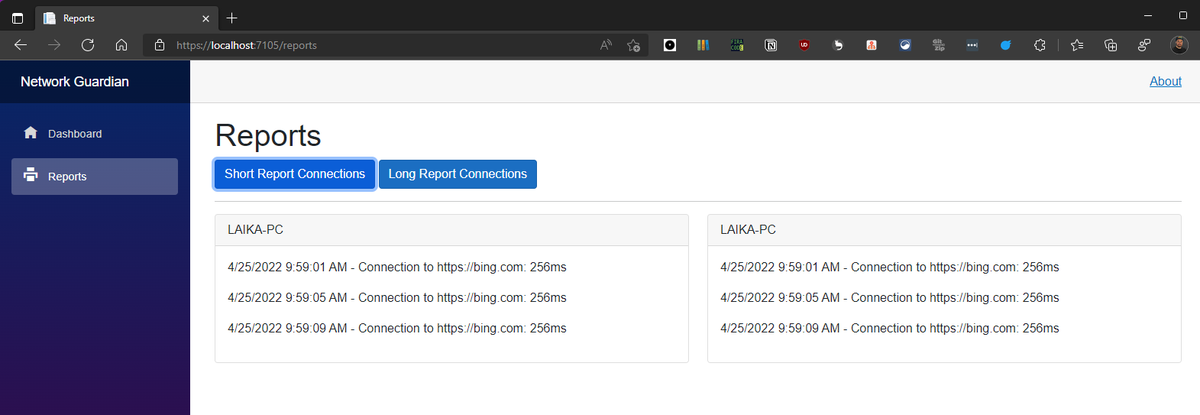Add page to favorites star icon
Image resolution: width=1200 pixels, height=415 pixels.
[633, 45]
